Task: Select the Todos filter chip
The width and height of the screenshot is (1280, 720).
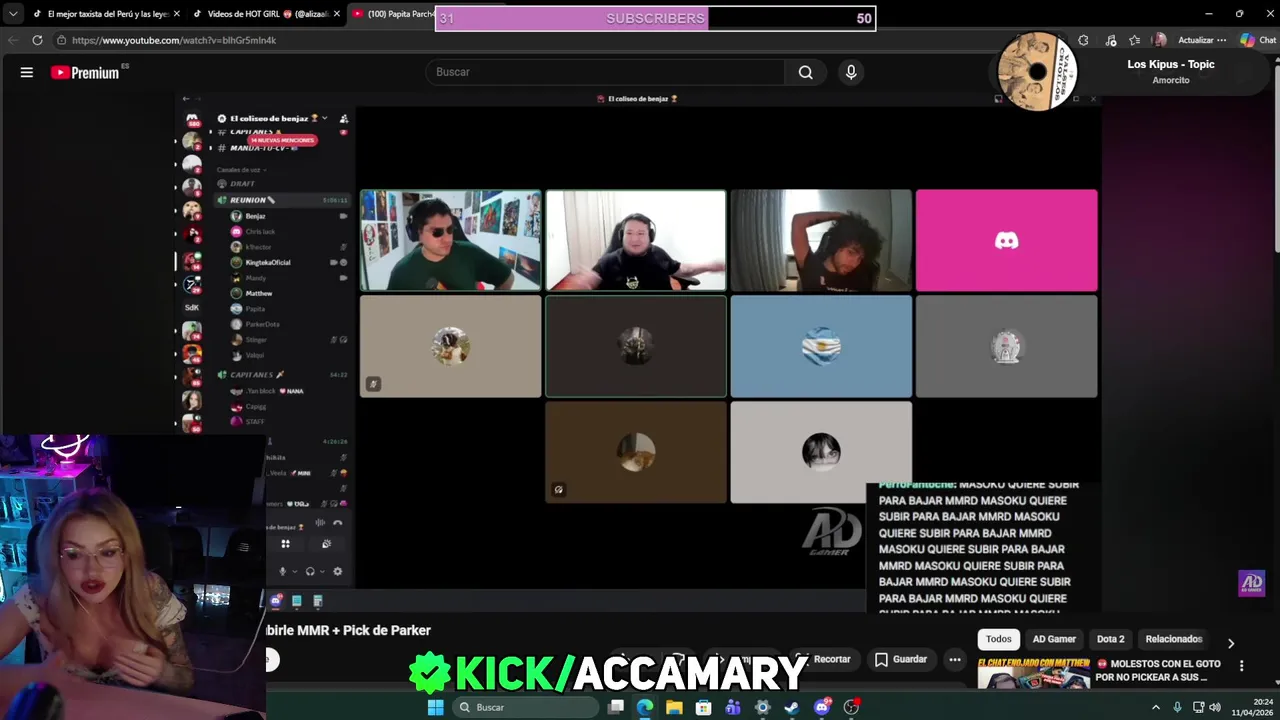Action: click(999, 639)
